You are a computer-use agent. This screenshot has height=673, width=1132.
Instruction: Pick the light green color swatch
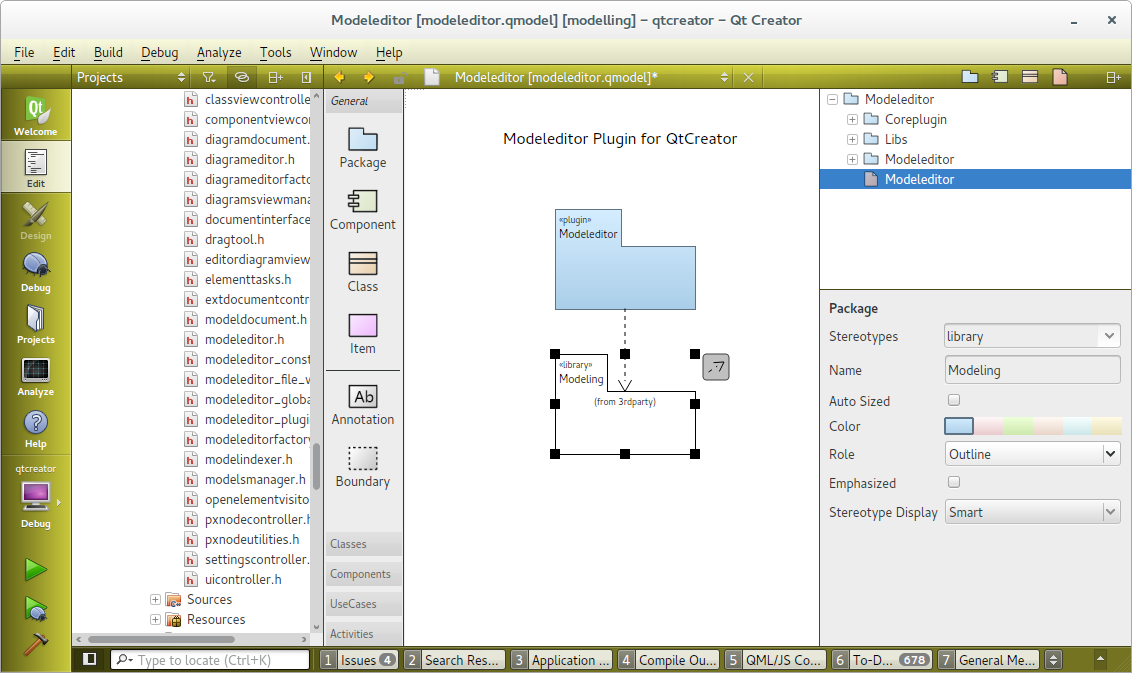(x=1018, y=426)
